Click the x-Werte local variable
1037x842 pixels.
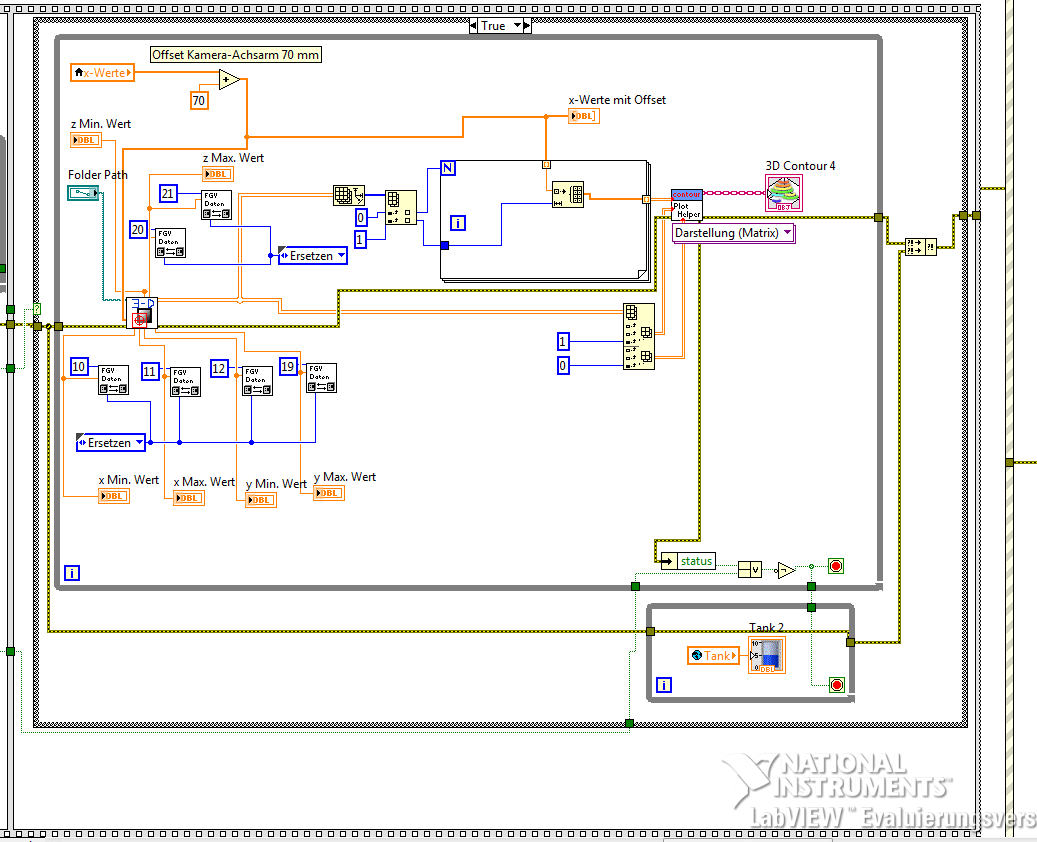[103, 73]
